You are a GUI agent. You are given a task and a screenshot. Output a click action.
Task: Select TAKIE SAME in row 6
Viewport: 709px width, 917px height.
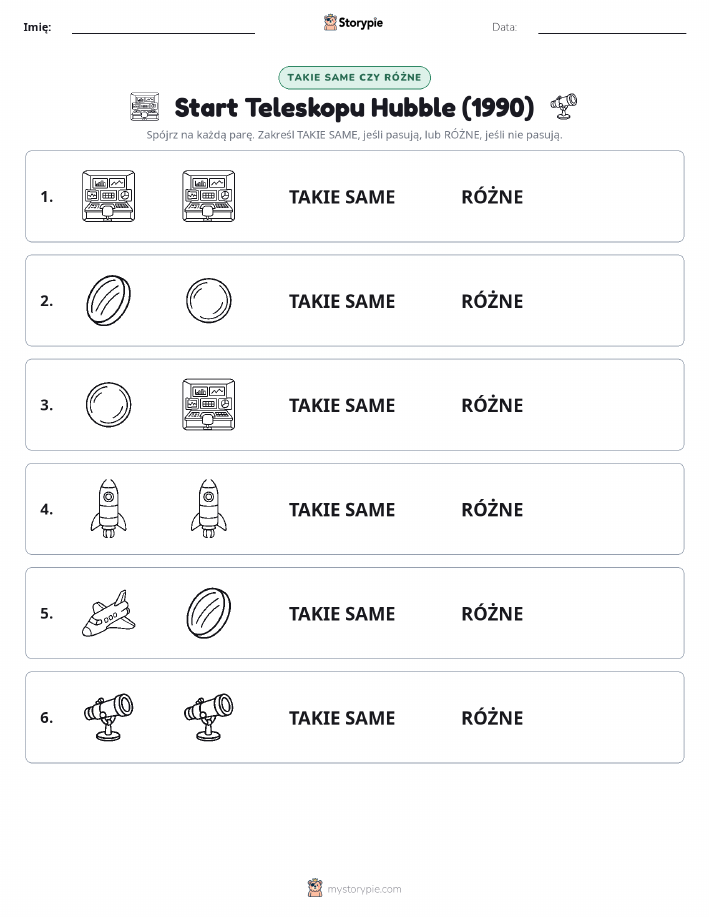342,718
